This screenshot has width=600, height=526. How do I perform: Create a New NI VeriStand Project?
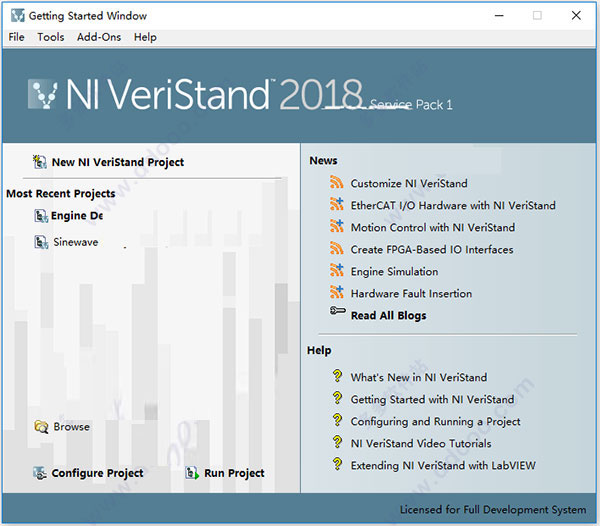[x=118, y=162]
